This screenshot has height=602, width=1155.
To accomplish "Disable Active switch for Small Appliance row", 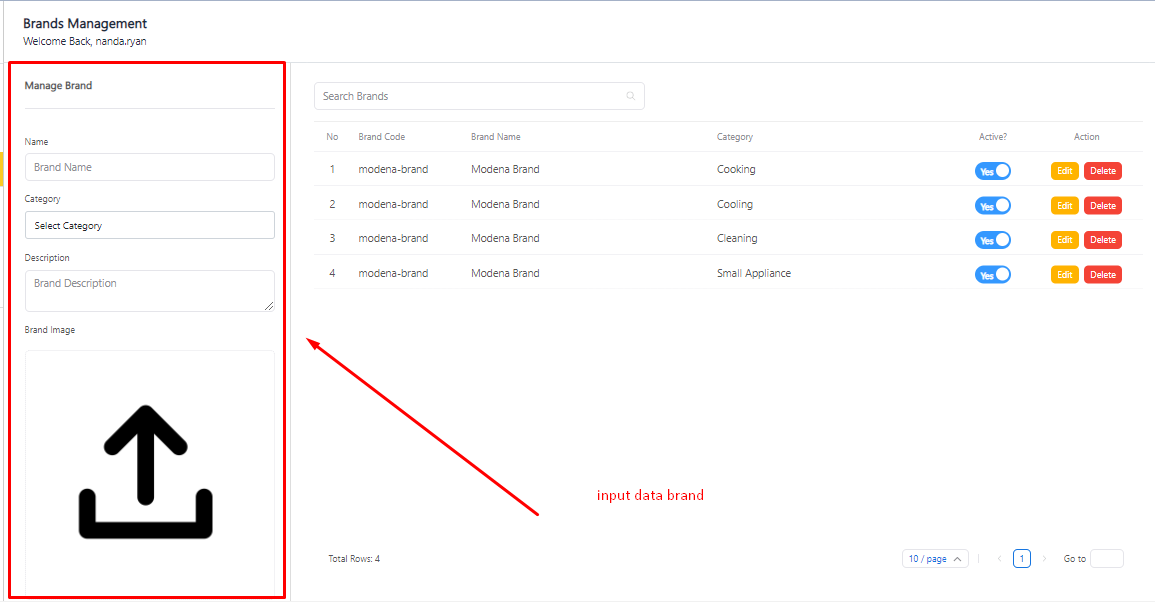I will [x=992, y=274].
